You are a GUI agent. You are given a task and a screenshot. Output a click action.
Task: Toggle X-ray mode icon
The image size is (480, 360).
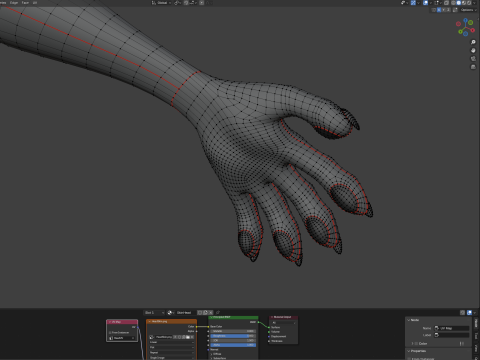click(446, 3)
